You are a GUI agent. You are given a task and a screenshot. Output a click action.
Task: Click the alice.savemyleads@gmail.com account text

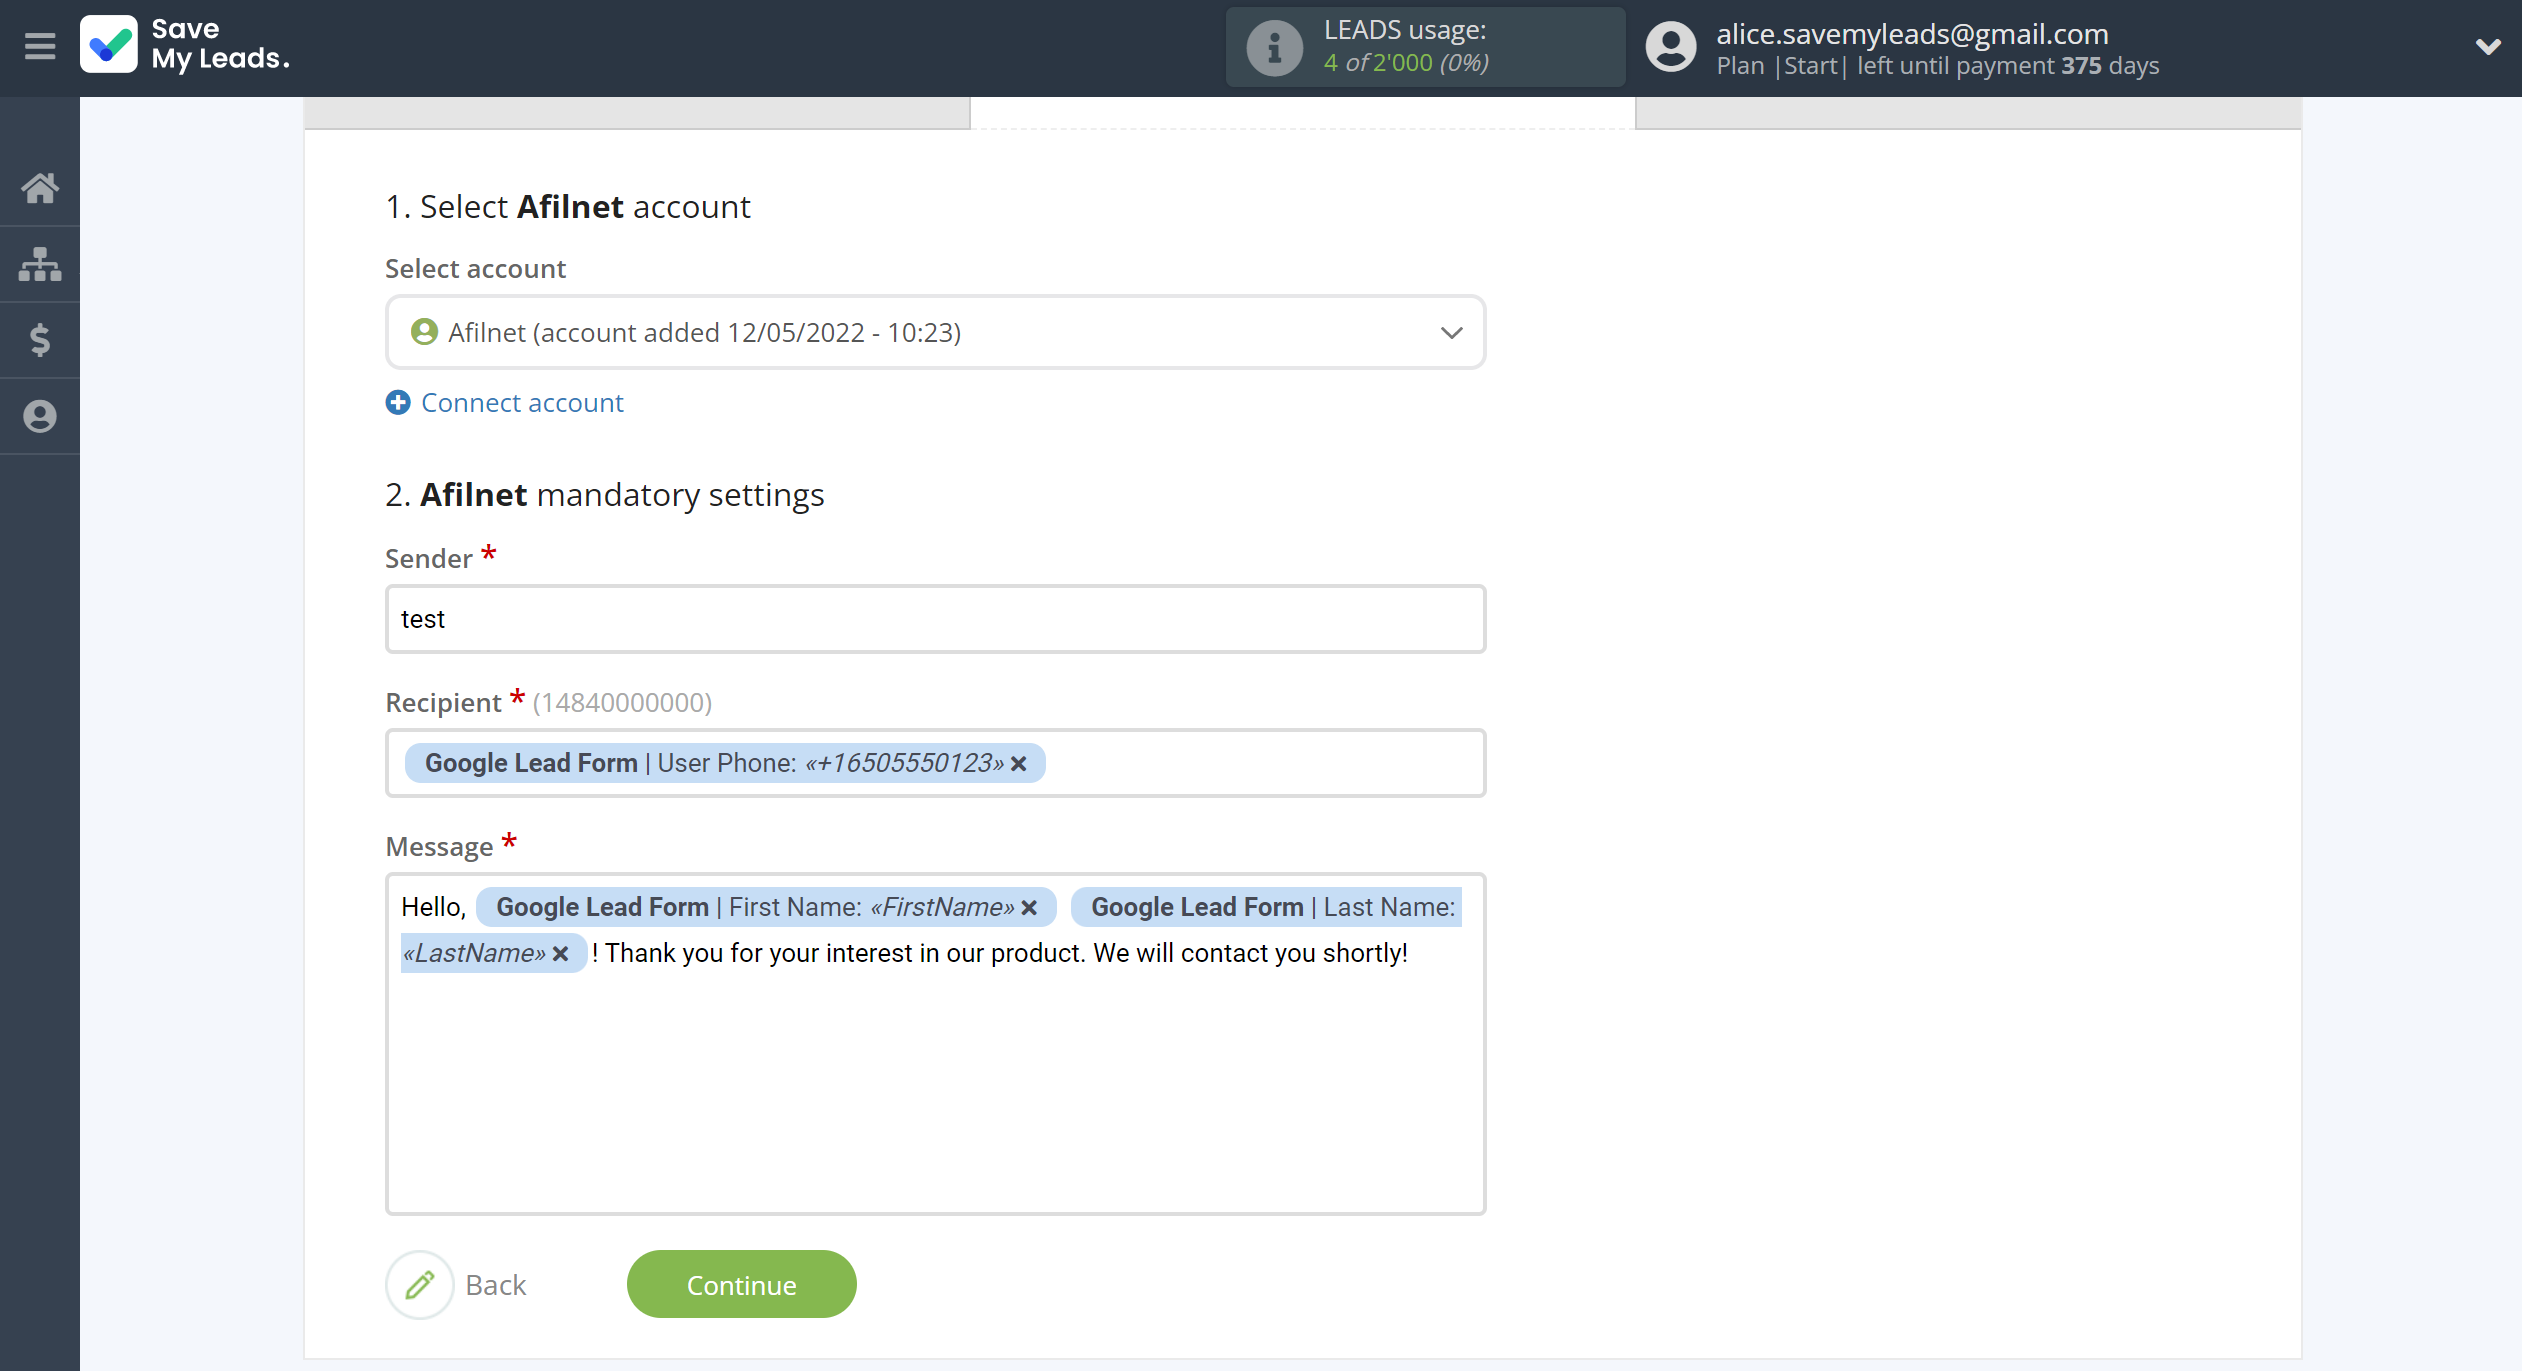tap(1912, 33)
